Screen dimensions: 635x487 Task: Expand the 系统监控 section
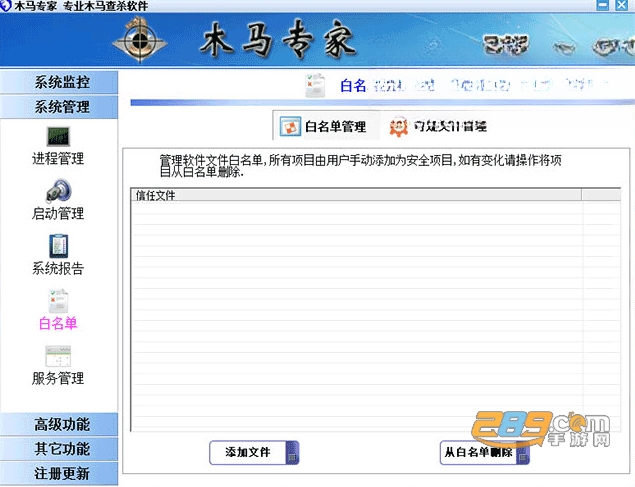pyautogui.click(x=59, y=82)
